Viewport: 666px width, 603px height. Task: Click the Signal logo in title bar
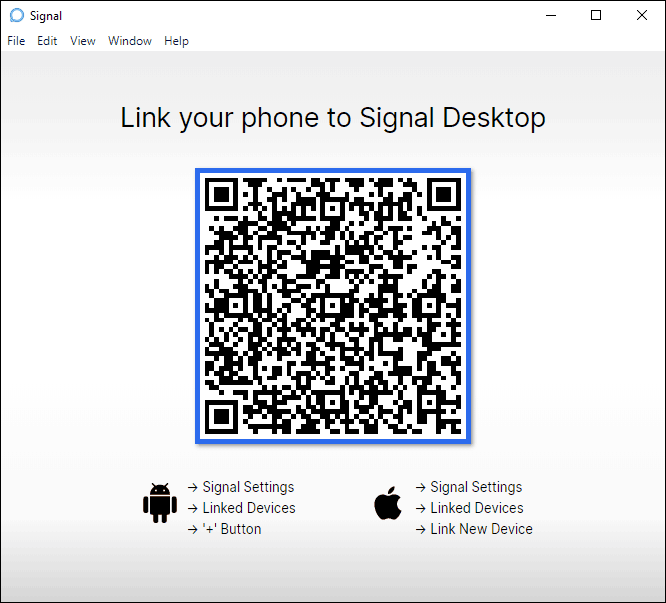17,15
